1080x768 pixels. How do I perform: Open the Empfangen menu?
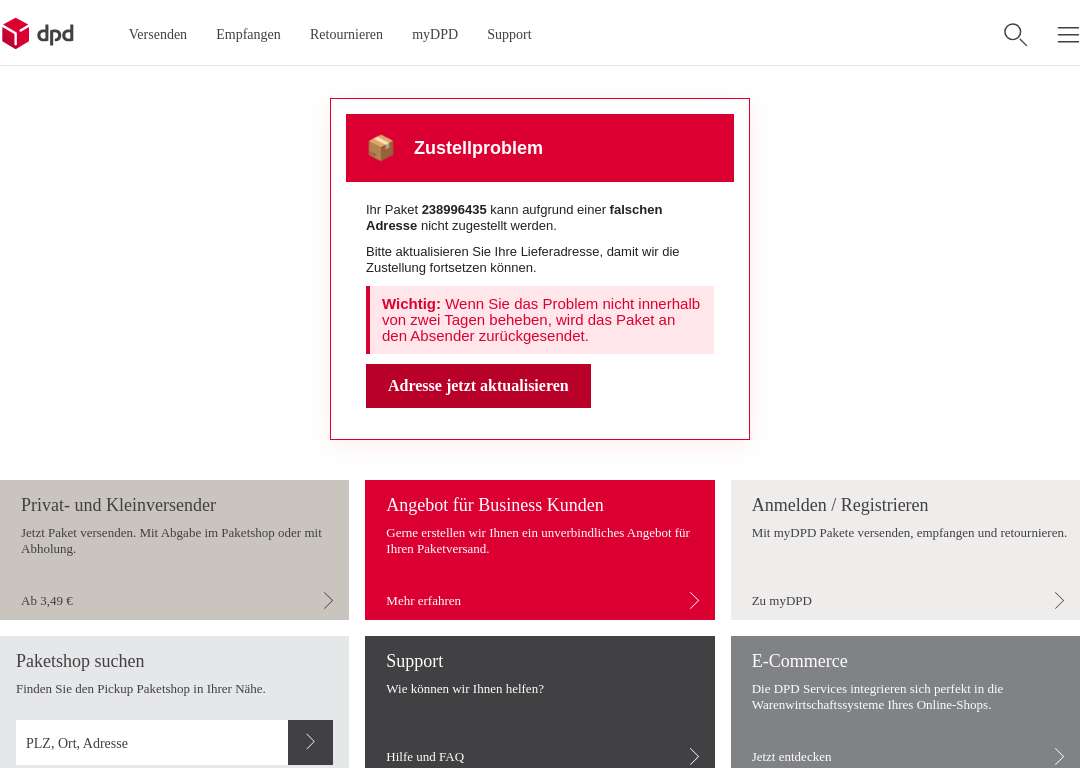tap(248, 34)
